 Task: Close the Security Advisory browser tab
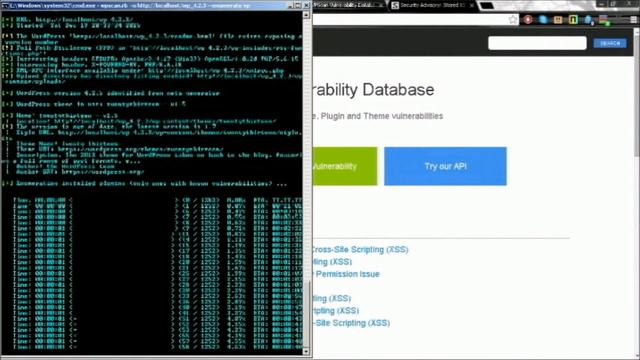[x=472, y=6]
